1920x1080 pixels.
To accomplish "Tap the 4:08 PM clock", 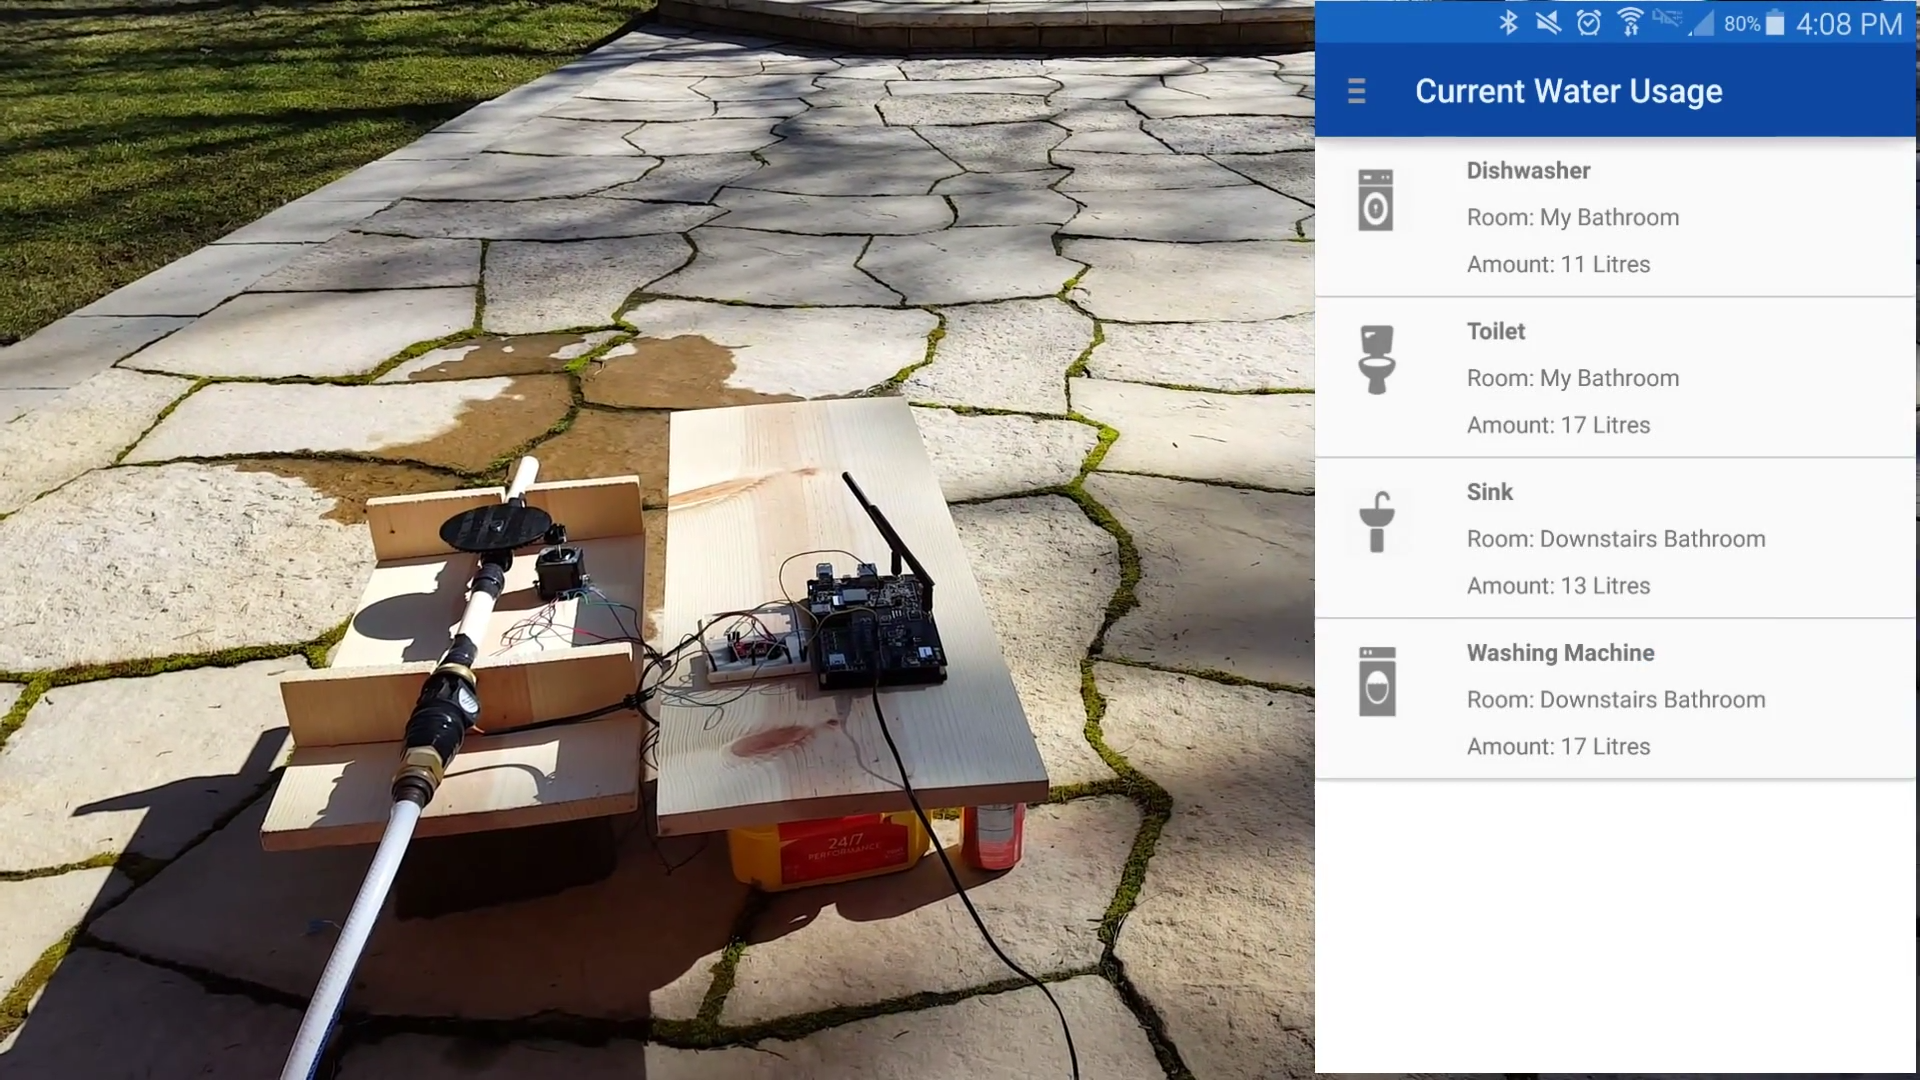I will pyautogui.click(x=1848, y=24).
